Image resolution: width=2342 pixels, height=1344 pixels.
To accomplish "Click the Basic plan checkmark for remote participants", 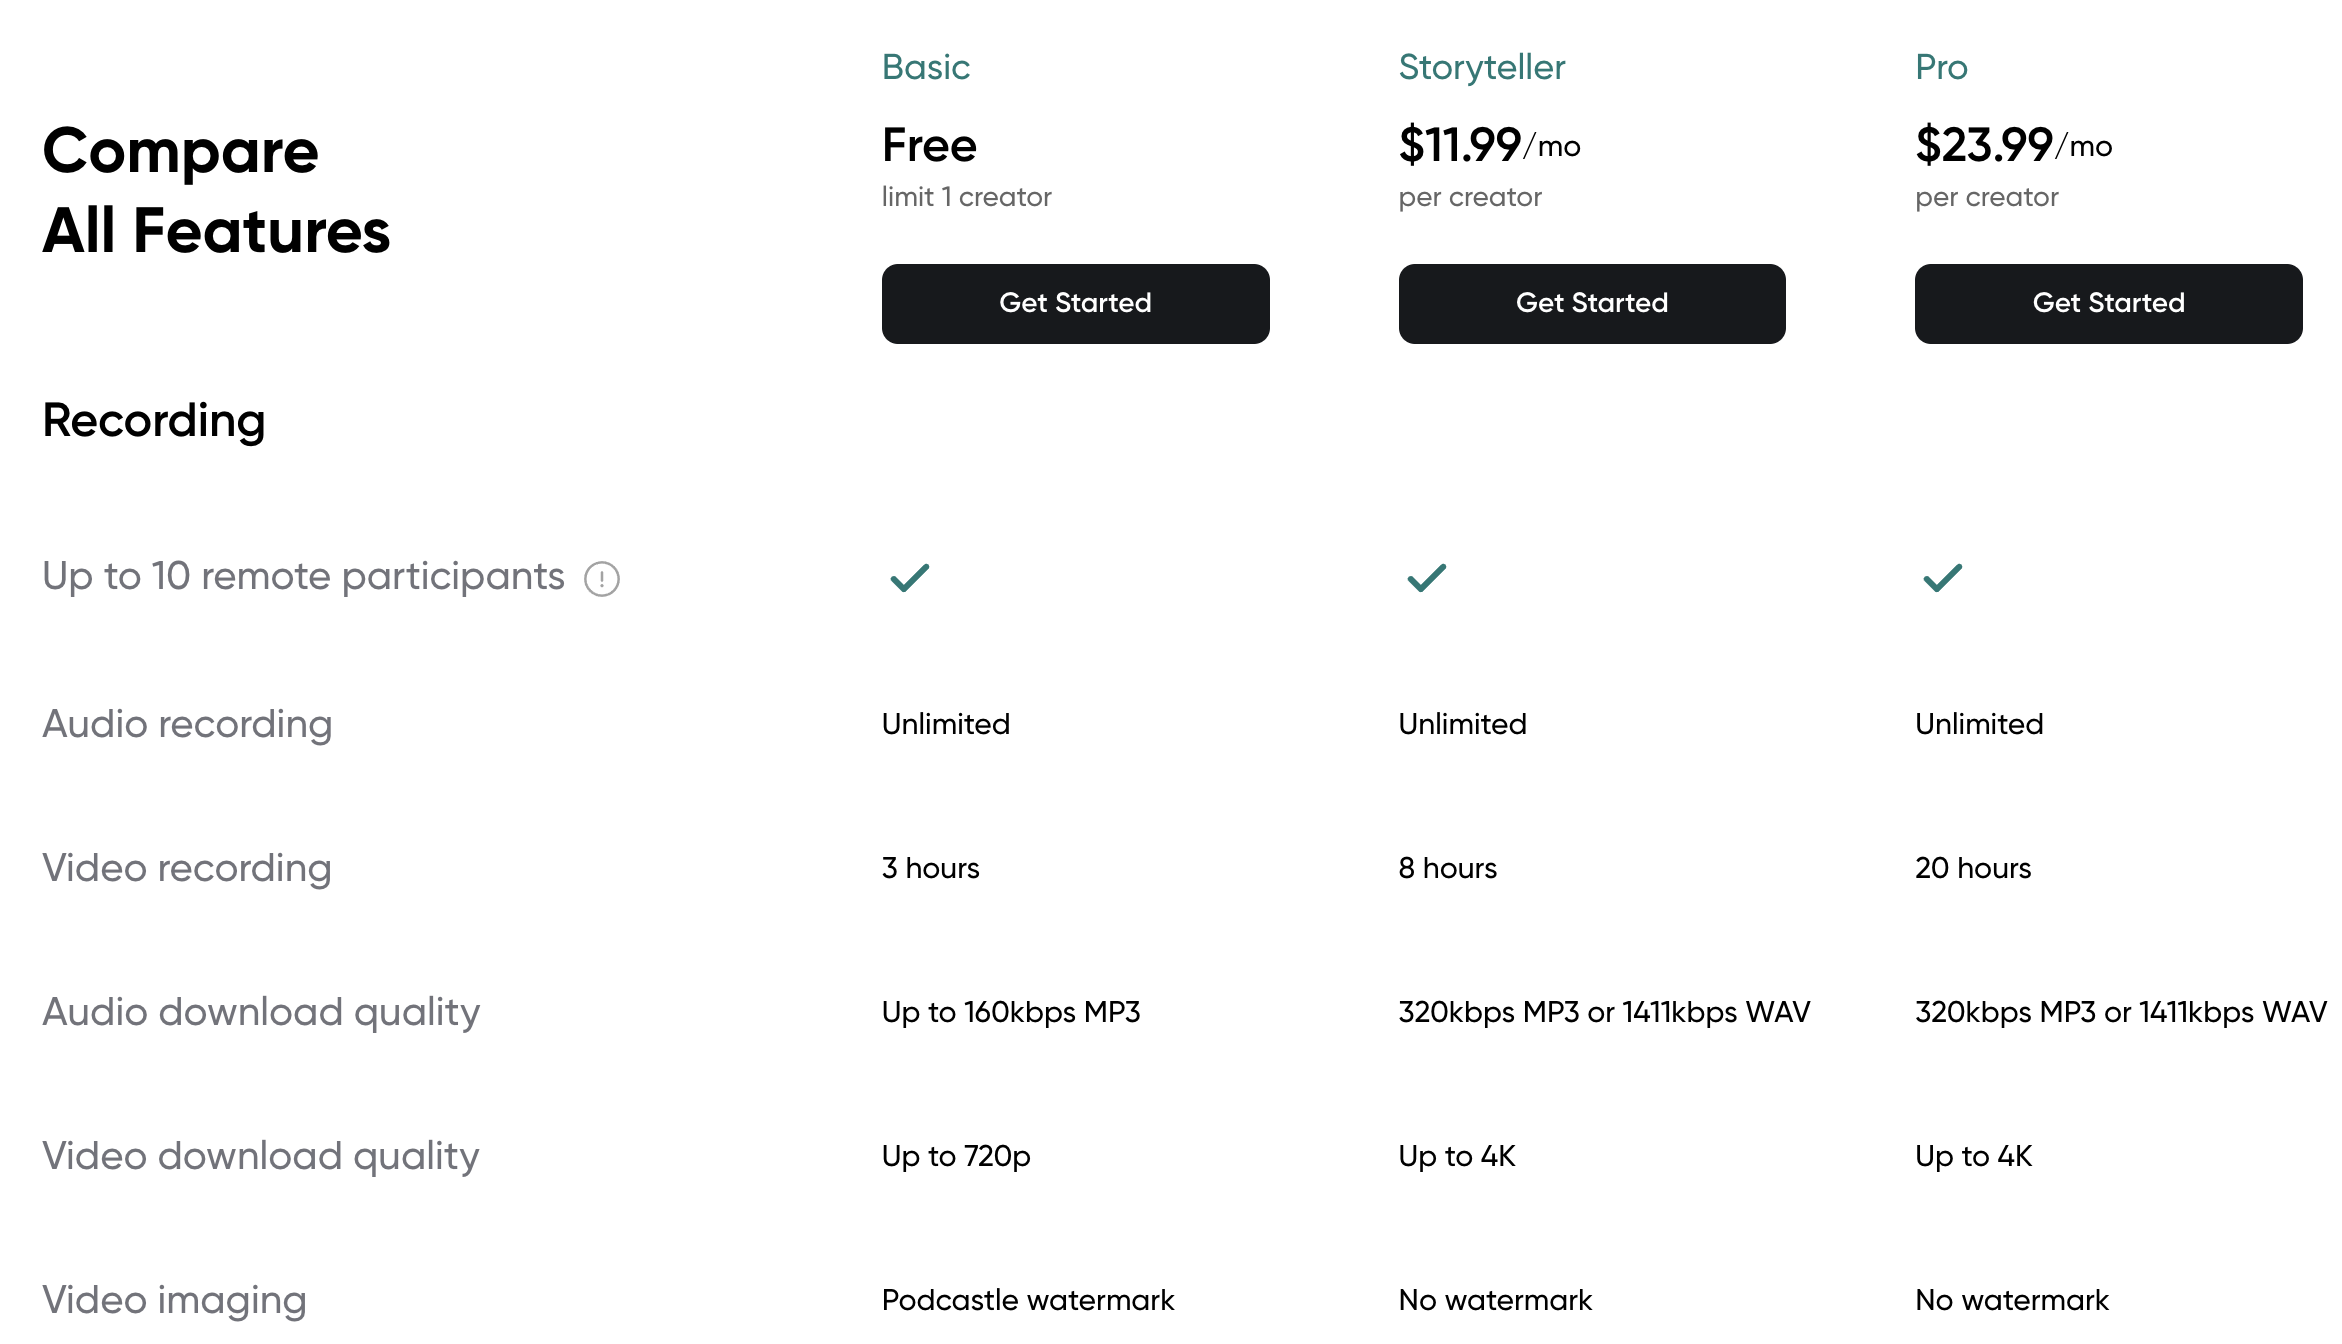I will point(910,578).
